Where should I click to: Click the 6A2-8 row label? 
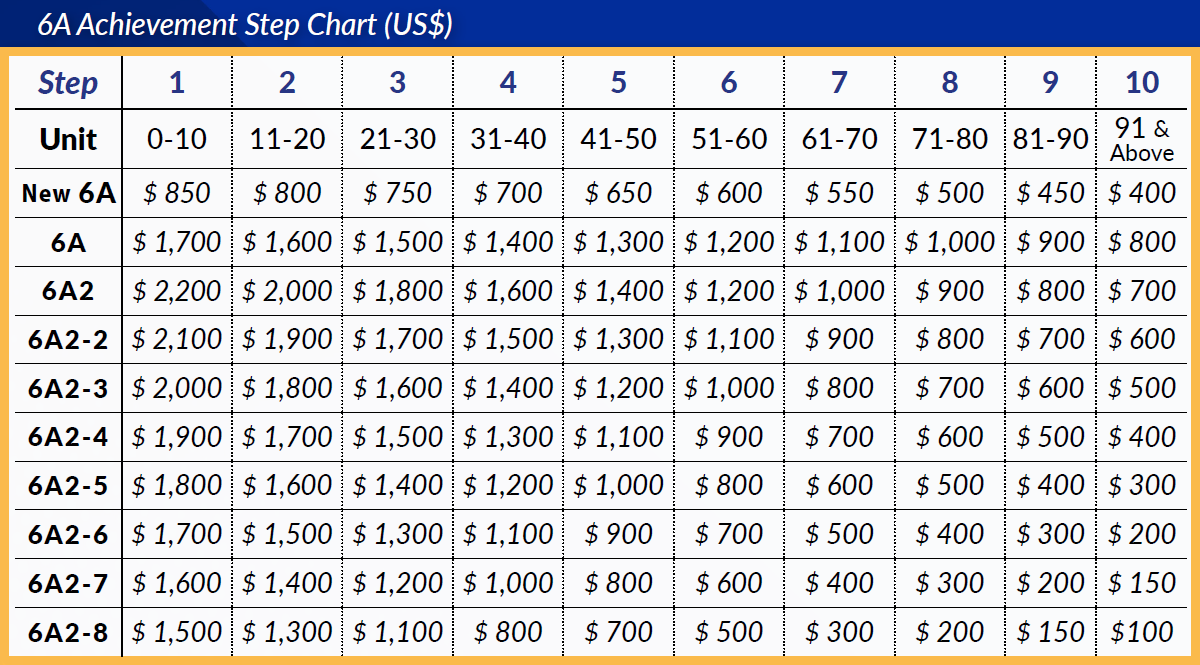(68, 632)
